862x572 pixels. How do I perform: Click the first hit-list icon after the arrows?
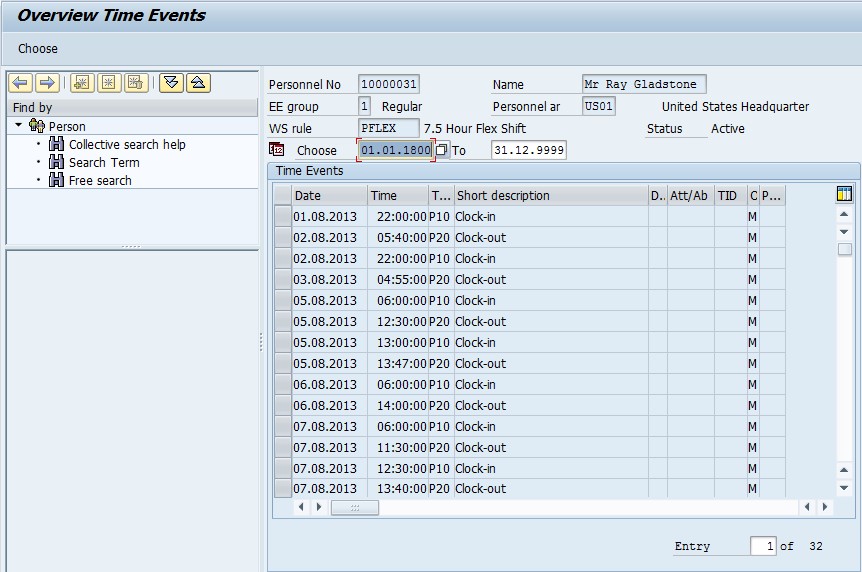pyautogui.click(x=82, y=83)
